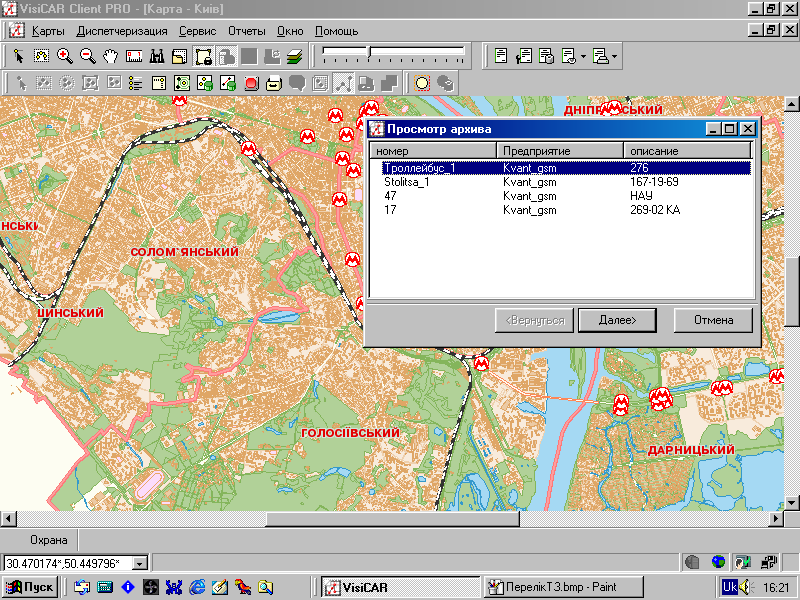Click the report preview eye icon
Screen dimensions: 800x600
(568, 56)
